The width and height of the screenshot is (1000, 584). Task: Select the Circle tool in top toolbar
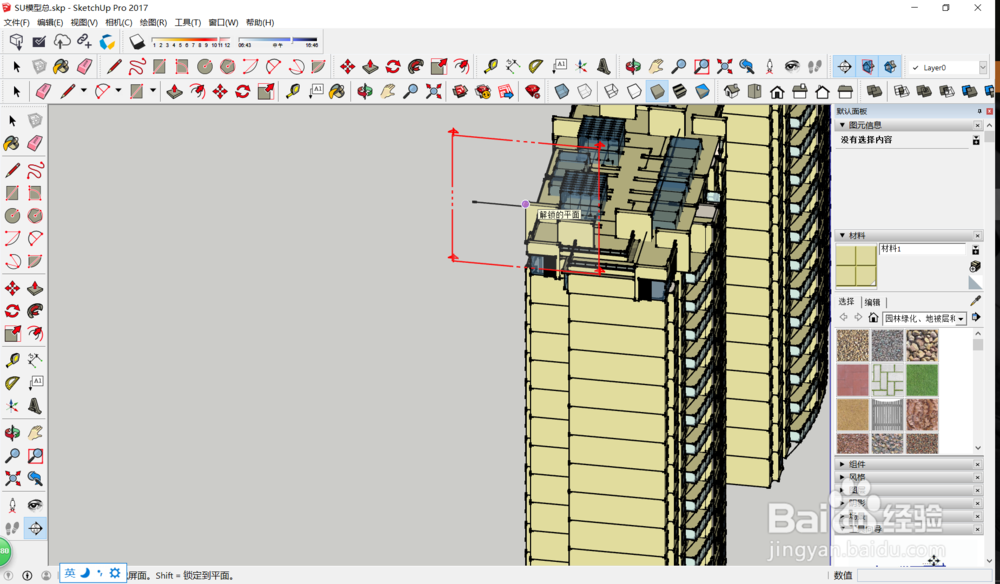tap(205, 66)
